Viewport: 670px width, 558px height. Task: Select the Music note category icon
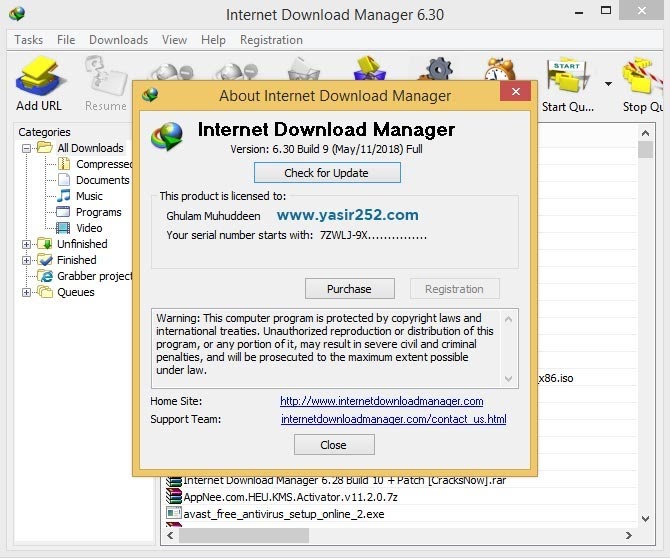(64, 196)
